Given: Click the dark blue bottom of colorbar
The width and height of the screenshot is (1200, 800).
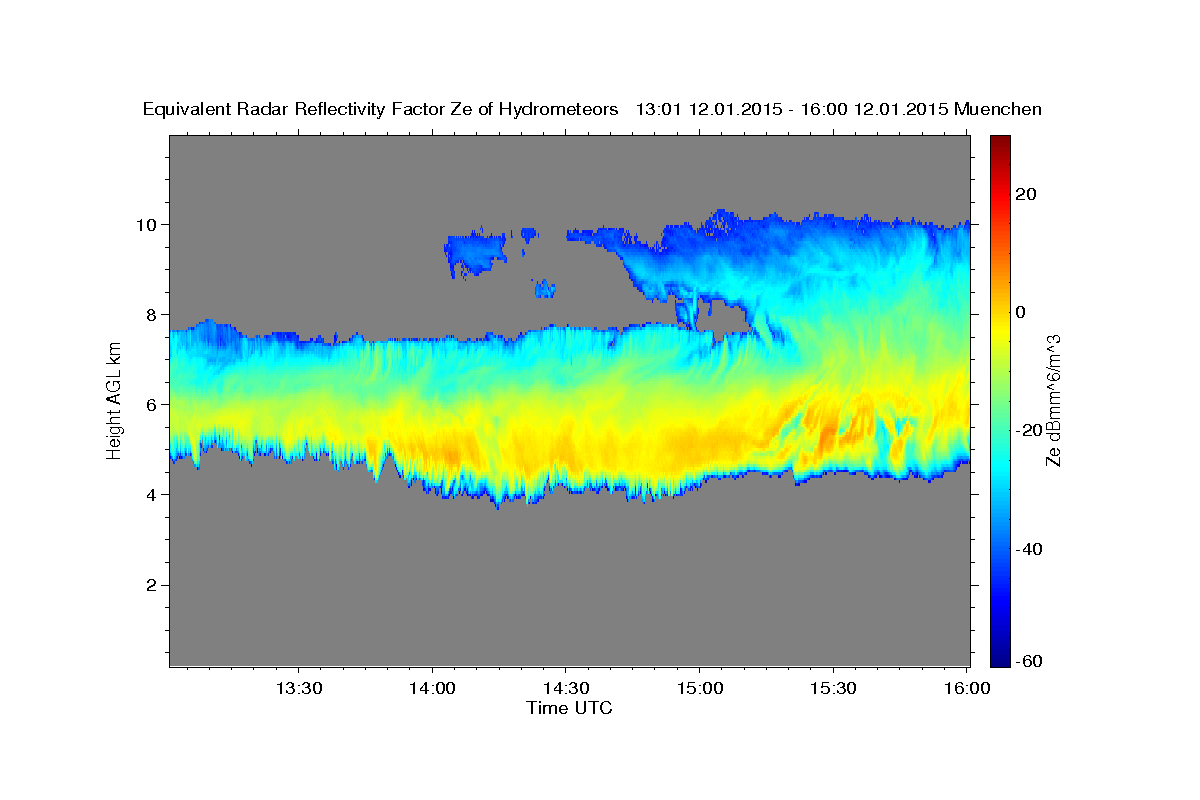Looking at the screenshot, I should pos(999,657).
